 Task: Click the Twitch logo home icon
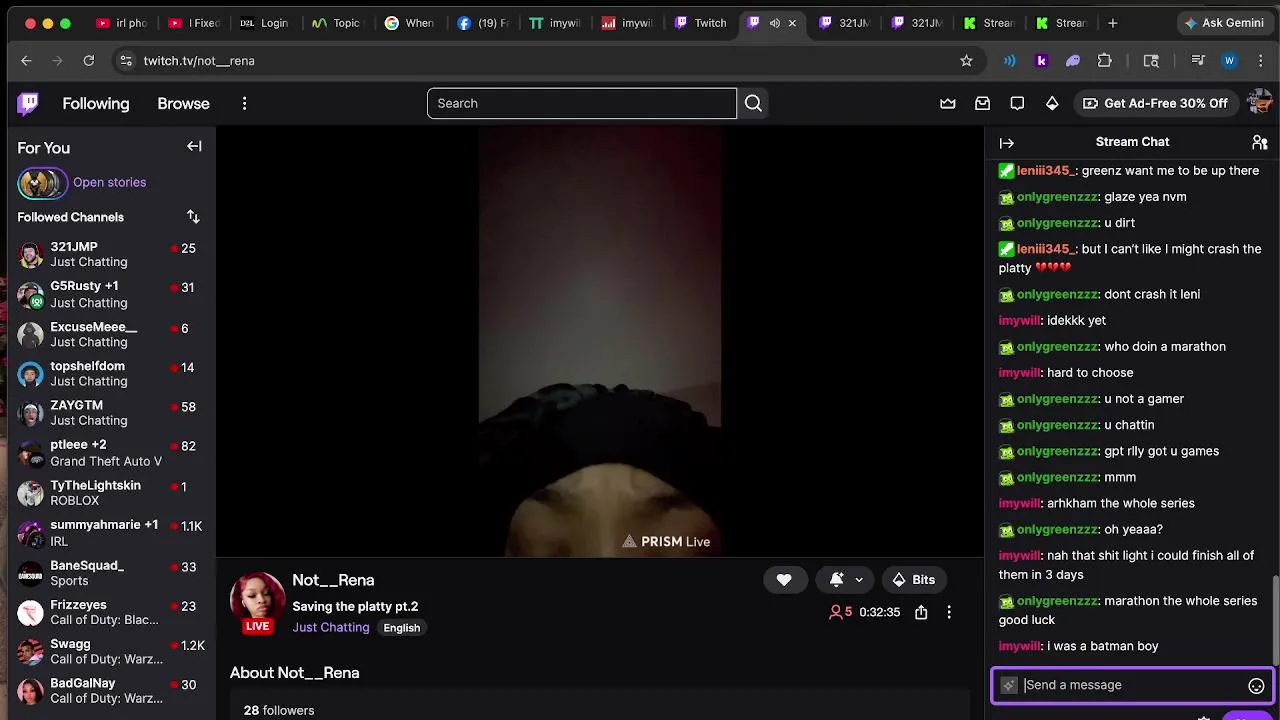pyautogui.click(x=28, y=103)
